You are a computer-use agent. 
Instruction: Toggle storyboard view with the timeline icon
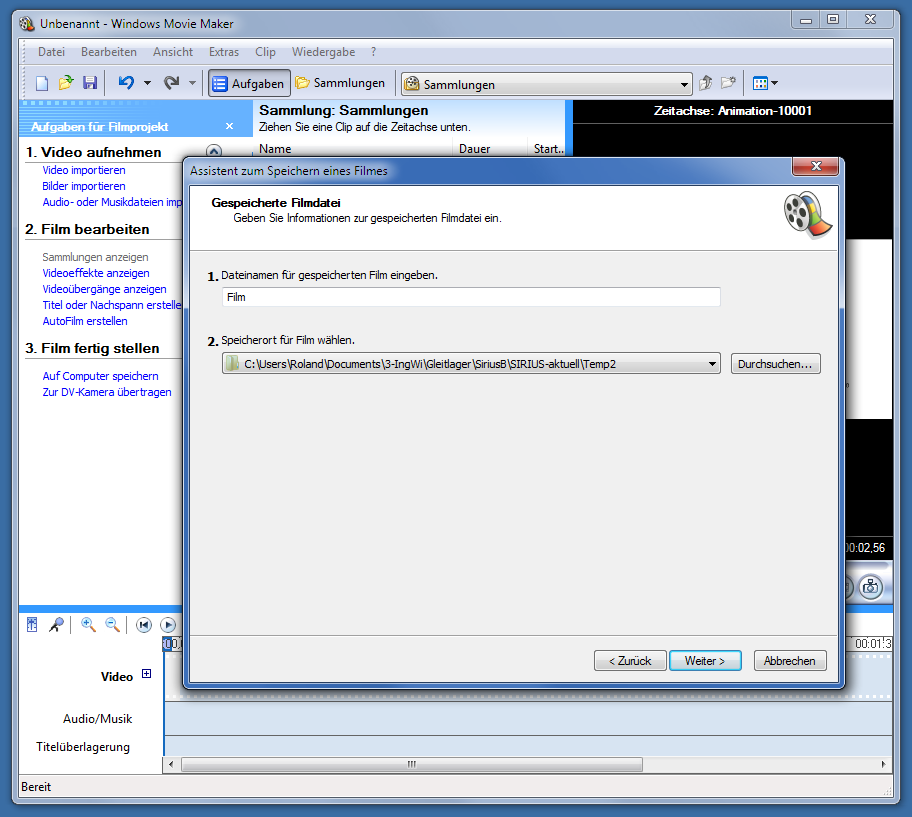tap(32, 625)
